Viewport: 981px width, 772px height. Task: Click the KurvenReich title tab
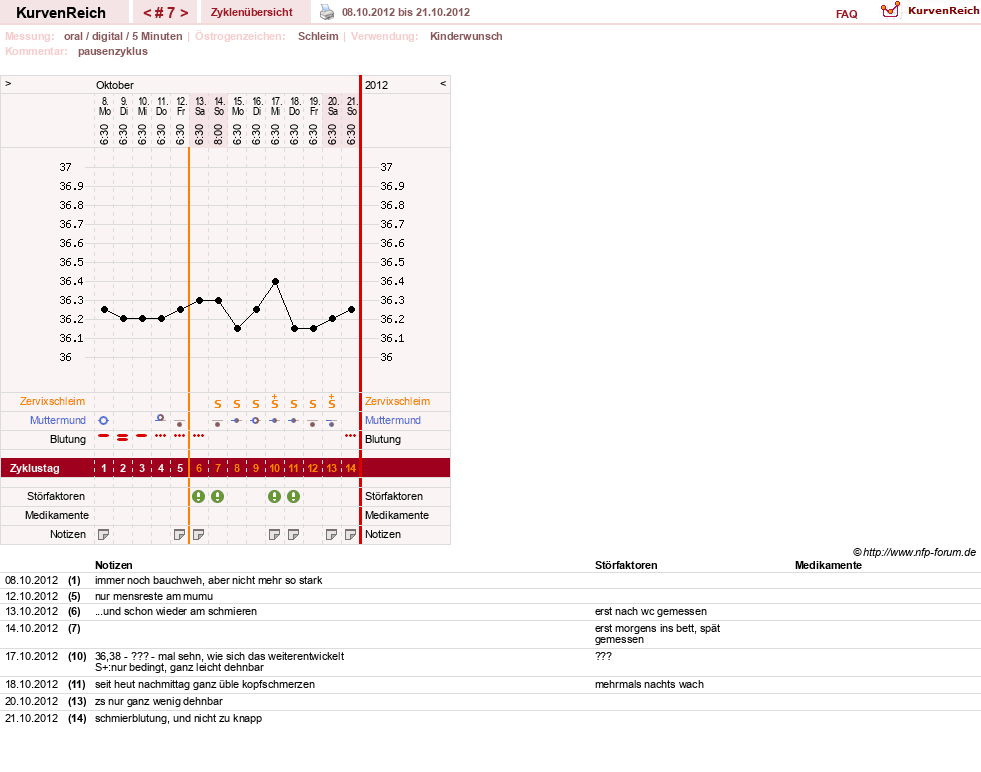(x=61, y=13)
